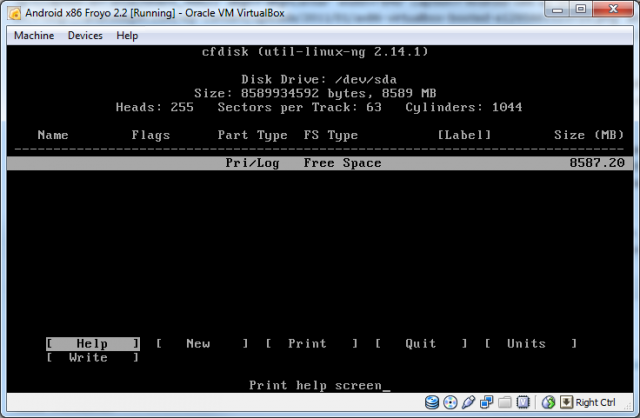
Task: Click the mouse integration globe icon
Action: (x=548, y=402)
